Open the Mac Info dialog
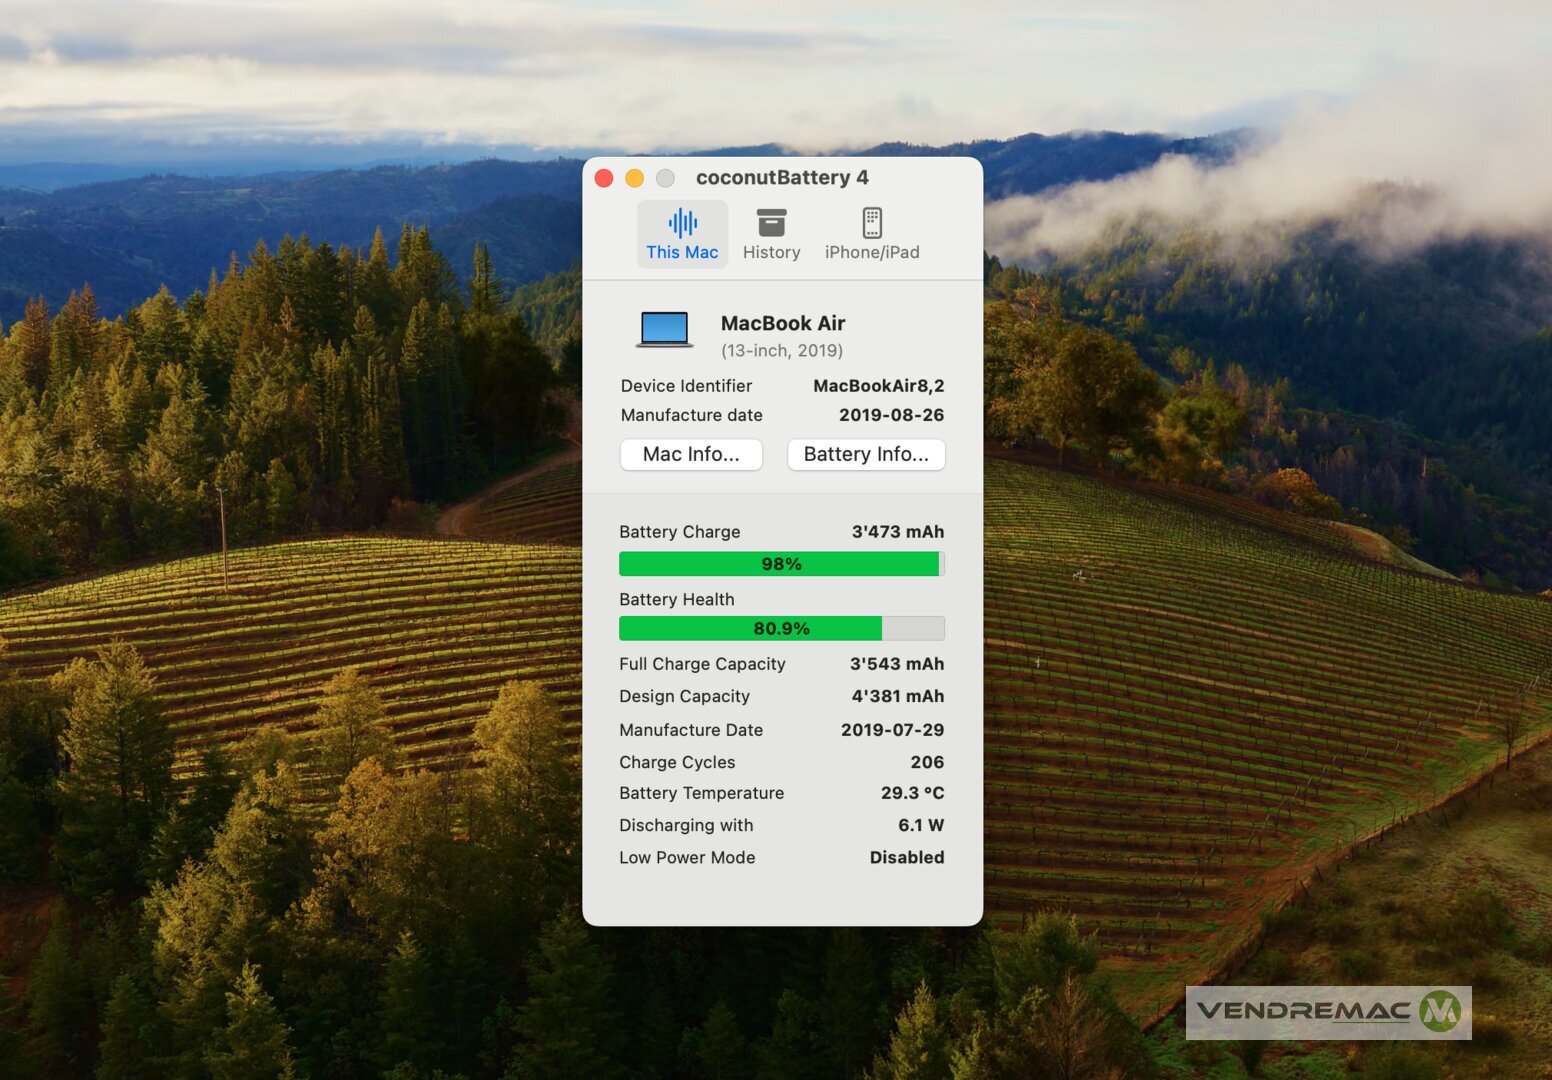1552x1080 pixels. tap(691, 454)
